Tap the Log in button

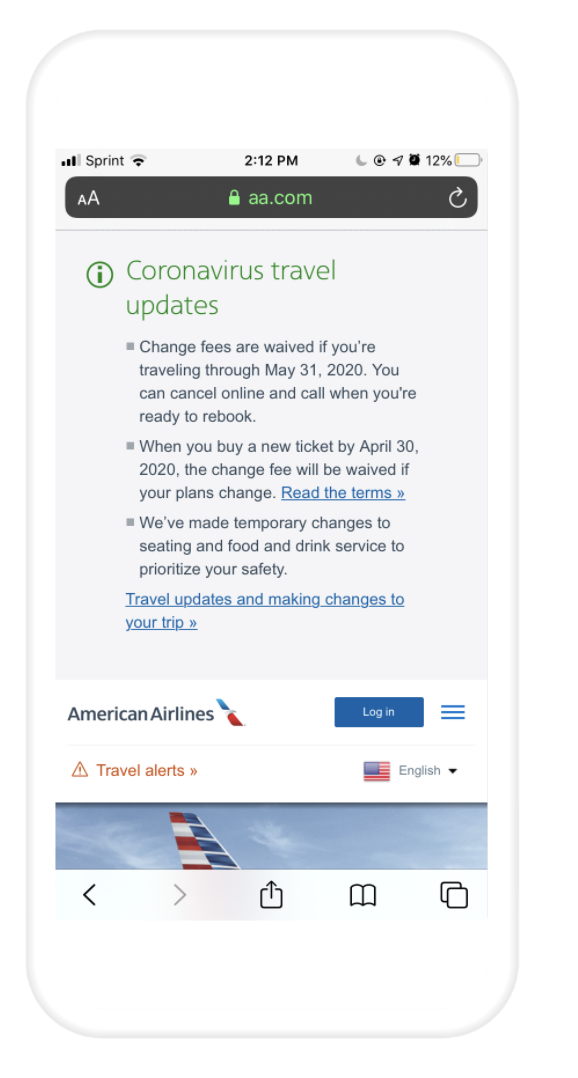[379, 712]
